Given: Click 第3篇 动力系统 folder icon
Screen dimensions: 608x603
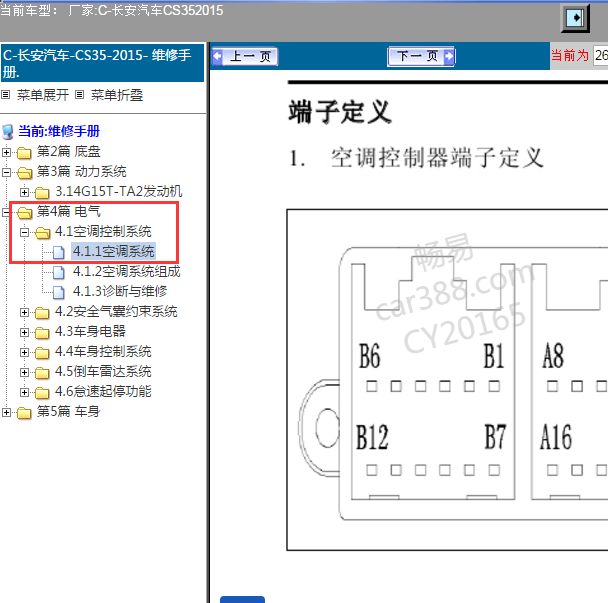Looking at the screenshot, I should click(24, 173).
